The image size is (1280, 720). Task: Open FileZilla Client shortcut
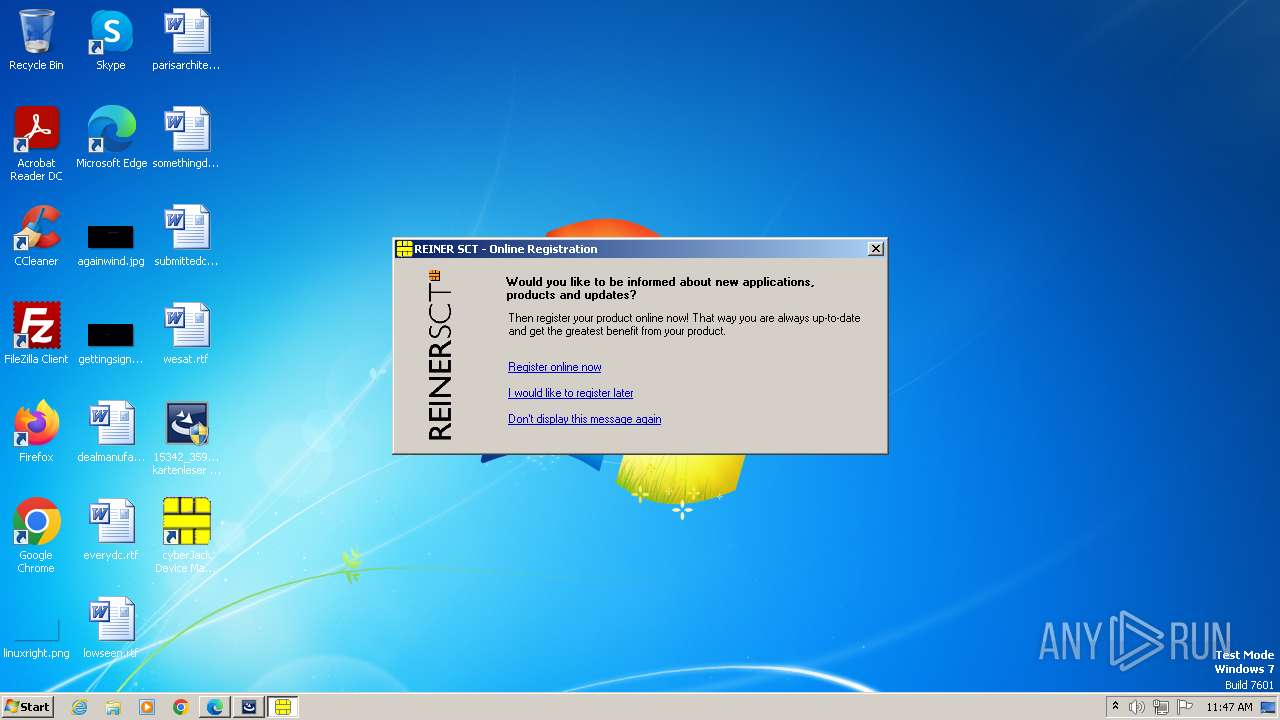coord(36,335)
